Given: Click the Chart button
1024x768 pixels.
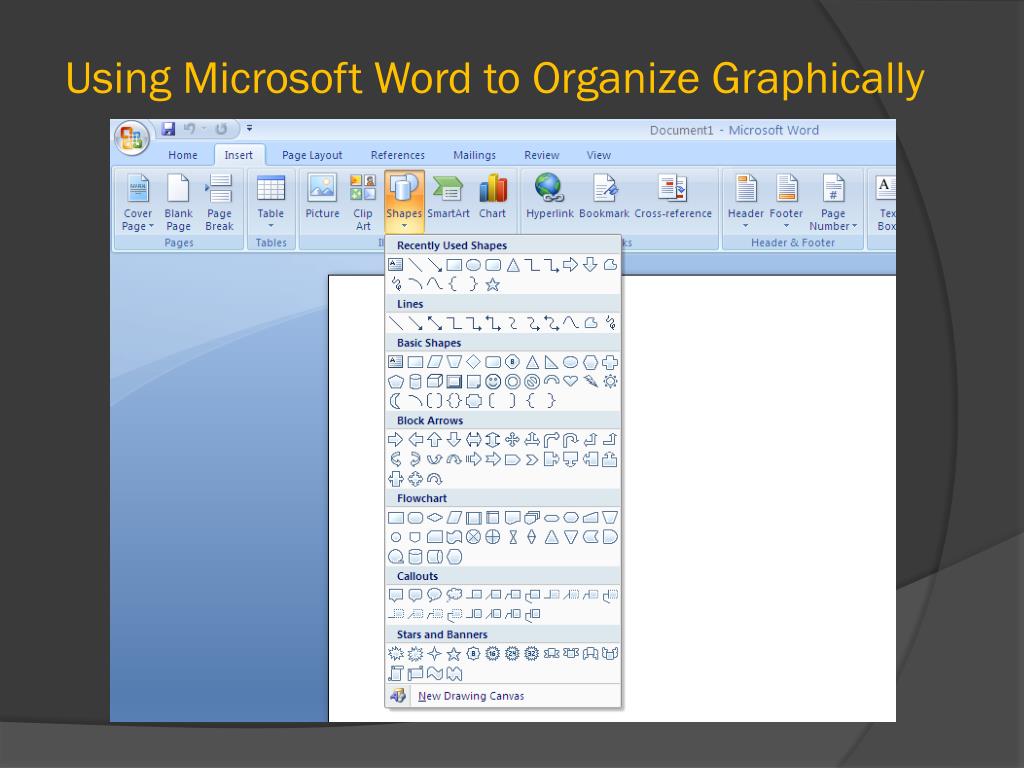Looking at the screenshot, I should [x=492, y=196].
